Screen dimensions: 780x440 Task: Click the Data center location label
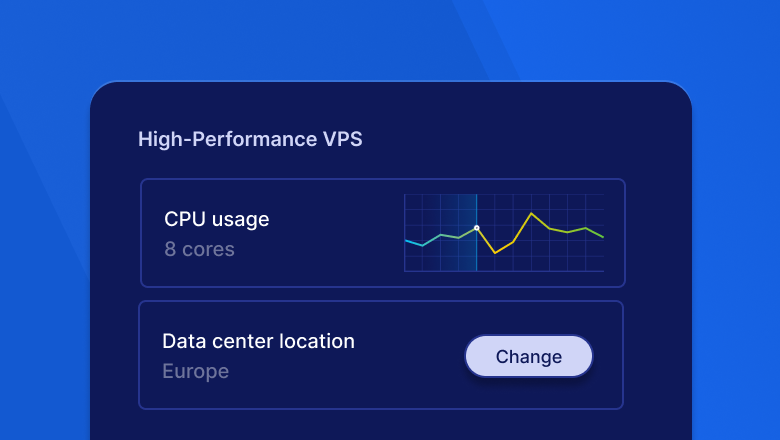pos(258,341)
